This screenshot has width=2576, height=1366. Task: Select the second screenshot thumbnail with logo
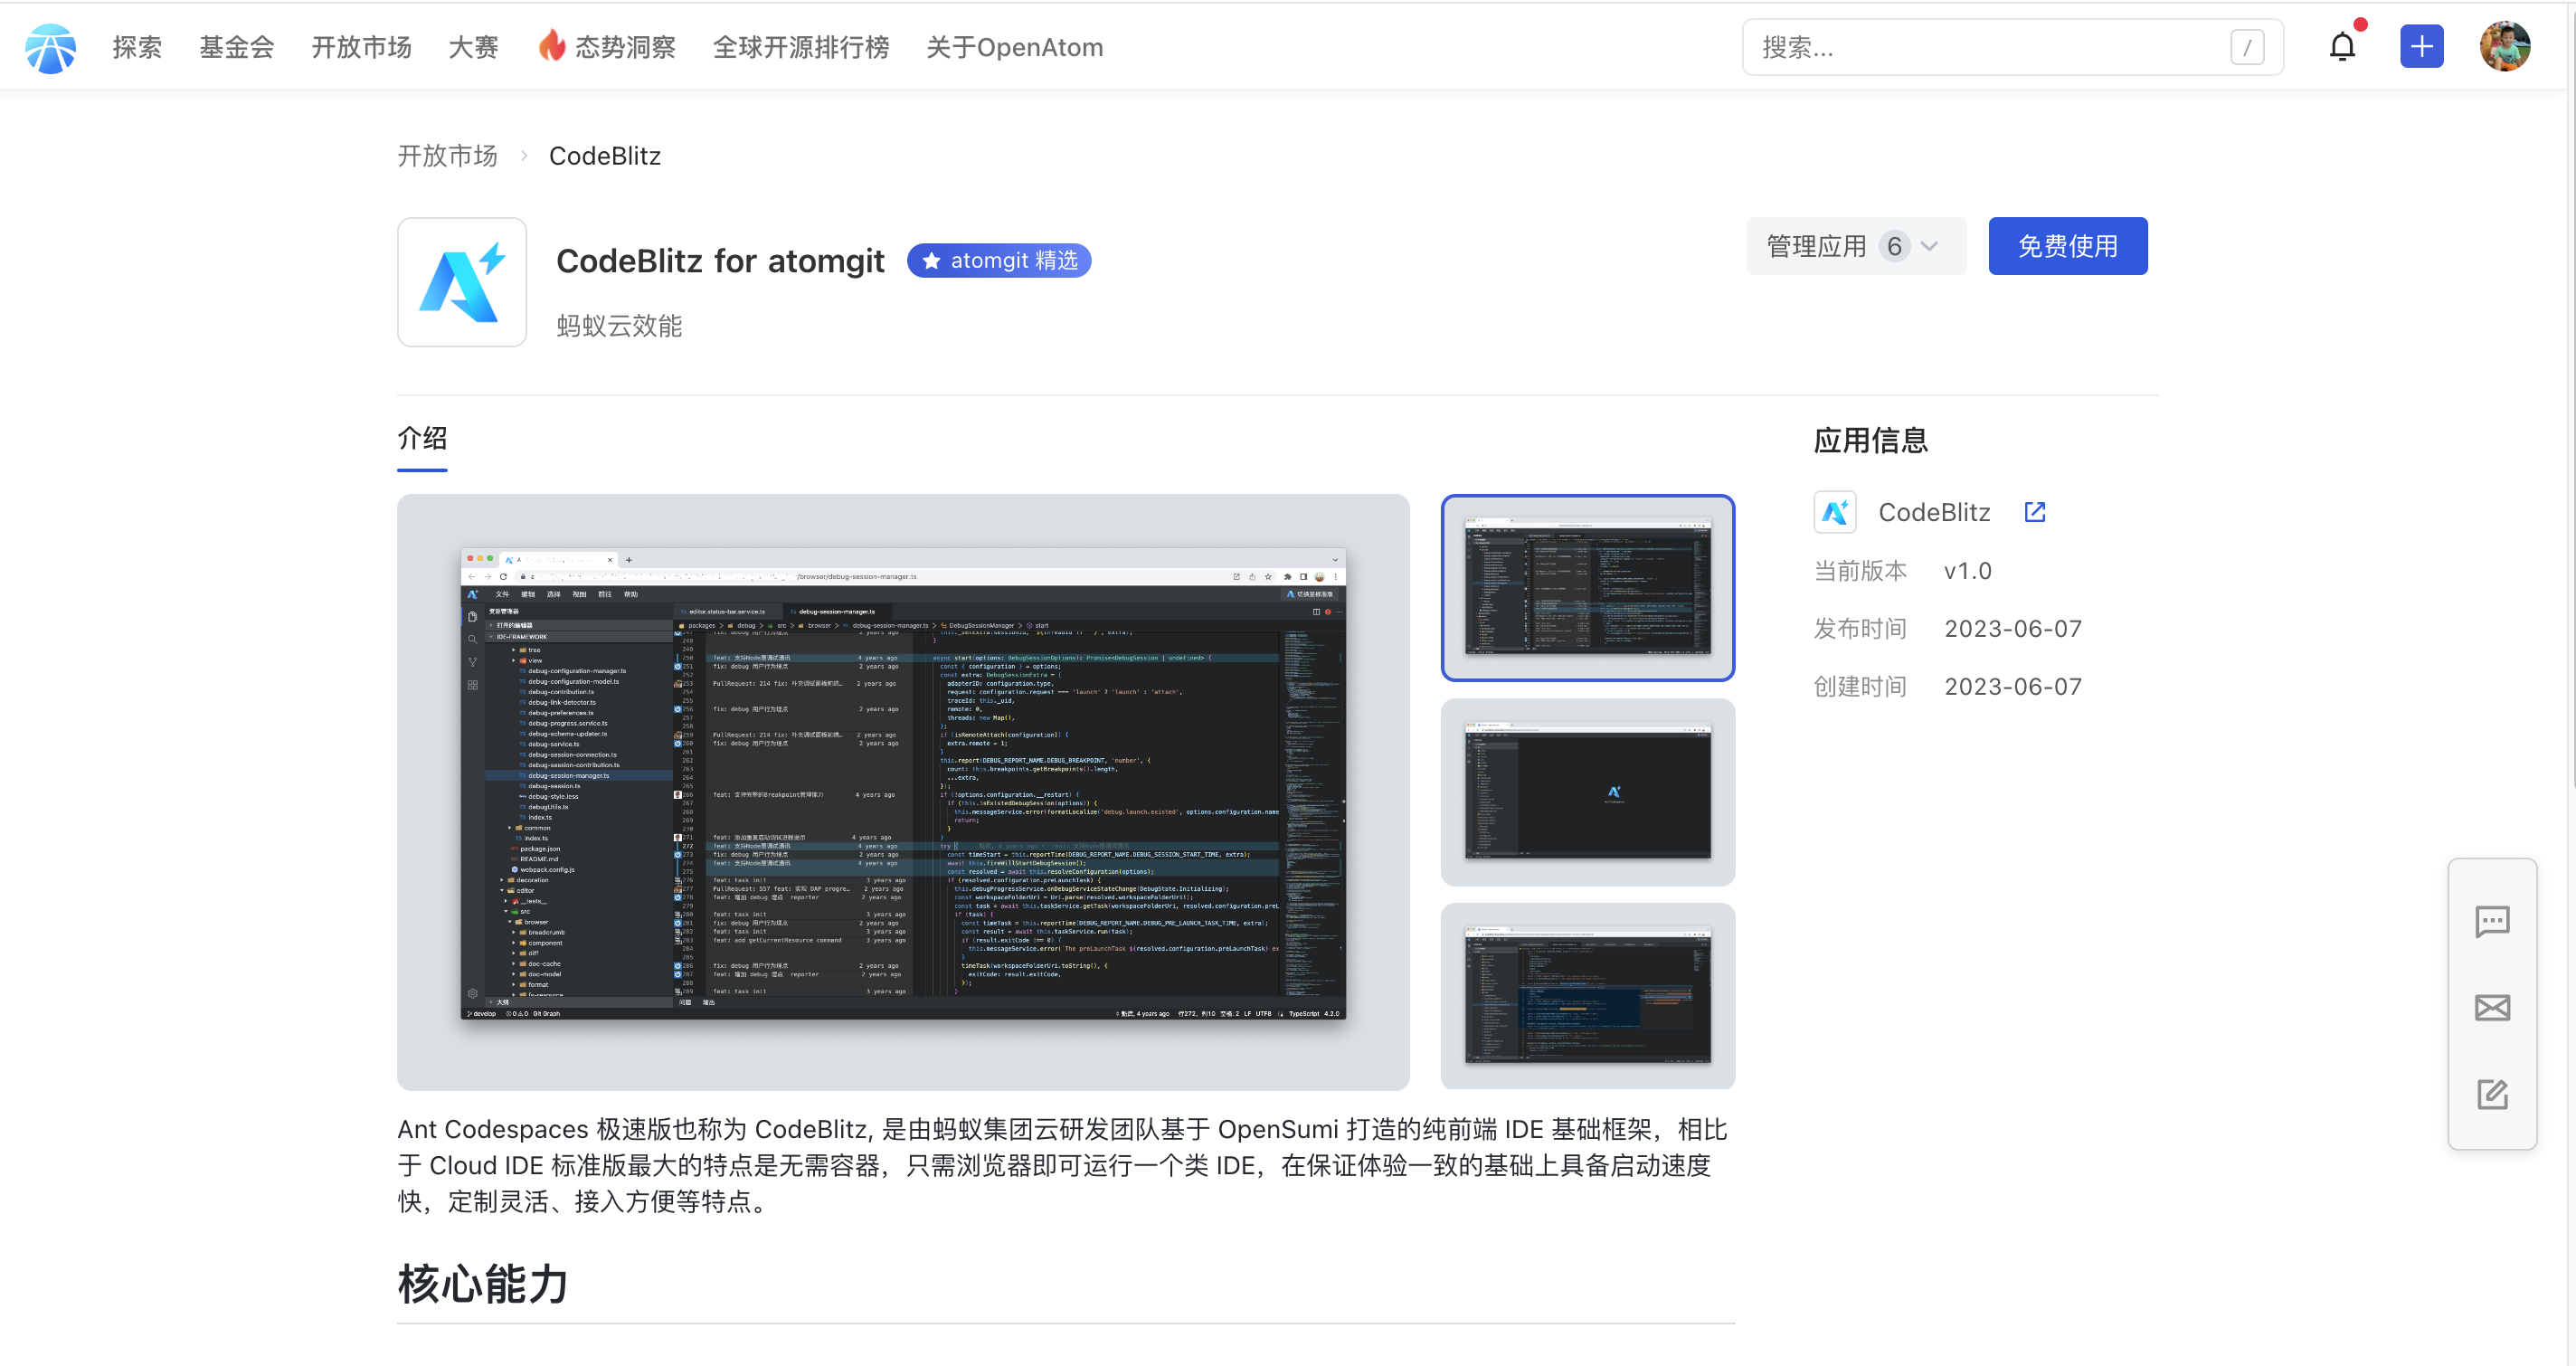(x=1587, y=792)
